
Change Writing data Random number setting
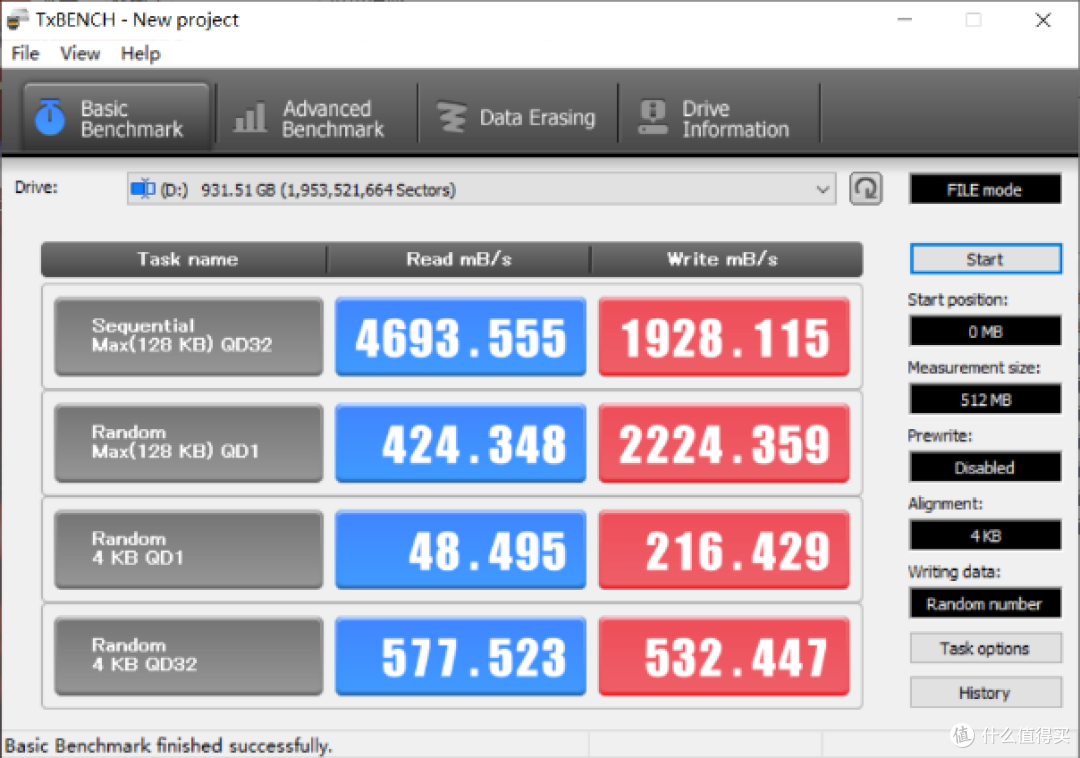(985, 604)
